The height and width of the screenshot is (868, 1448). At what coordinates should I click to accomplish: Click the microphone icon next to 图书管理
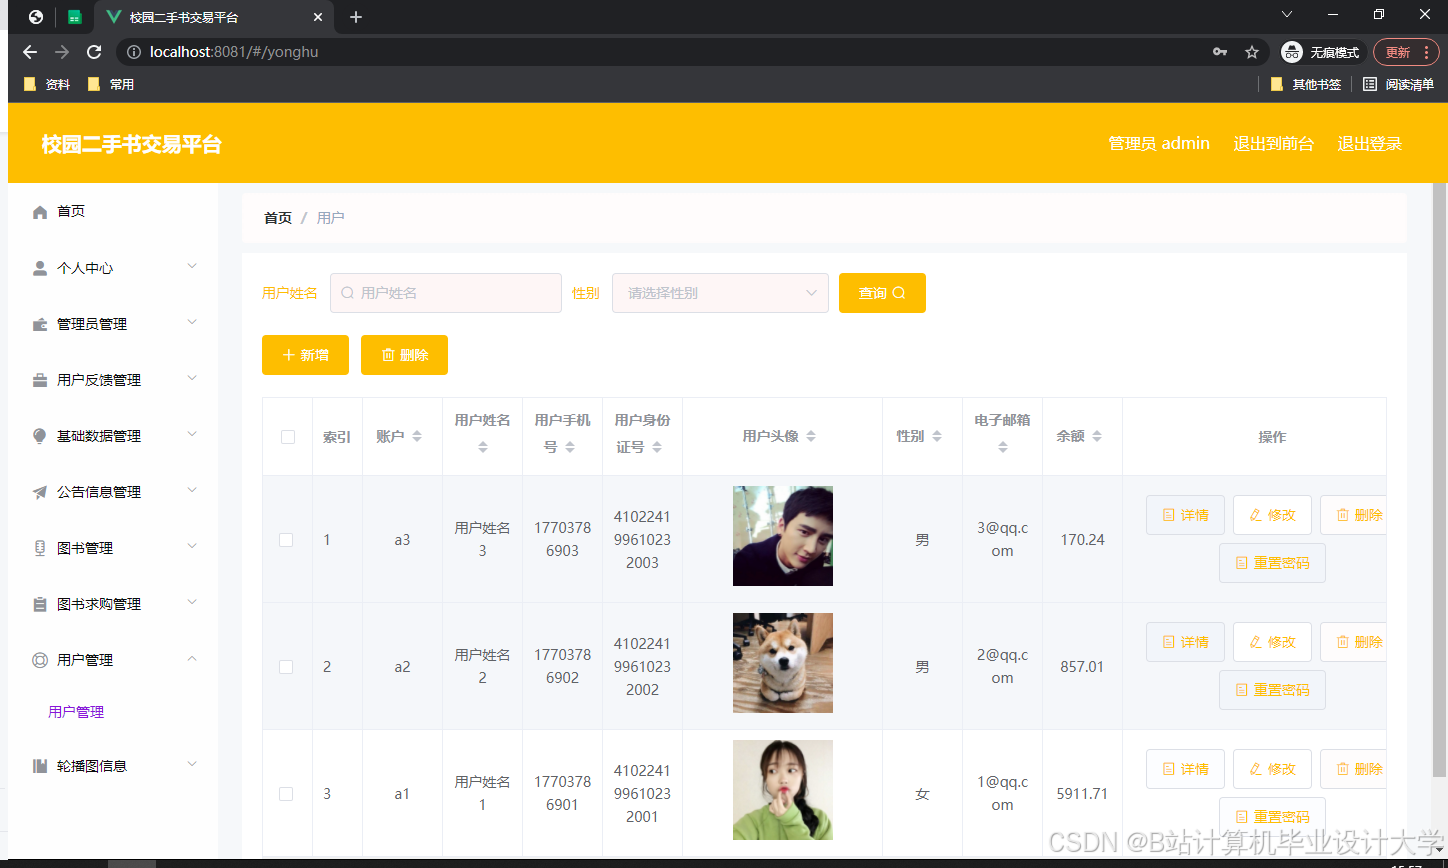[40, 548]
